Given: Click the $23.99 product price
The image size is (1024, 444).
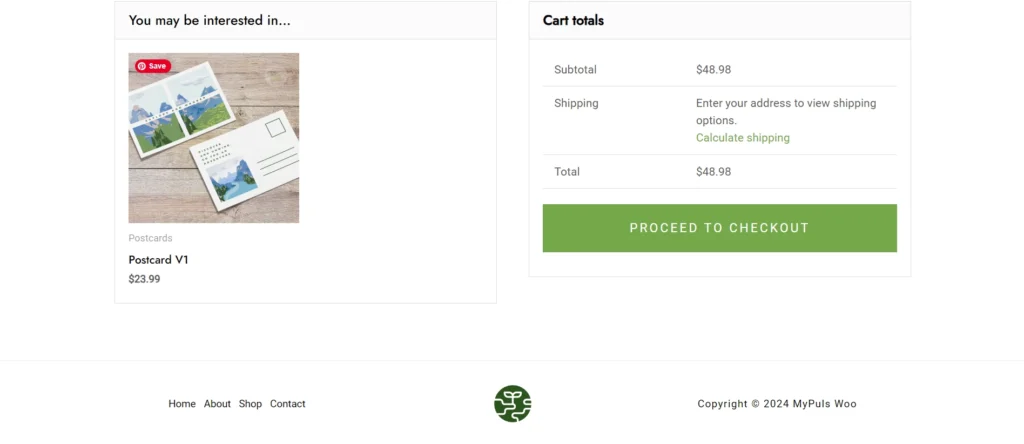Looking at the screenshot, I should 144,279.
